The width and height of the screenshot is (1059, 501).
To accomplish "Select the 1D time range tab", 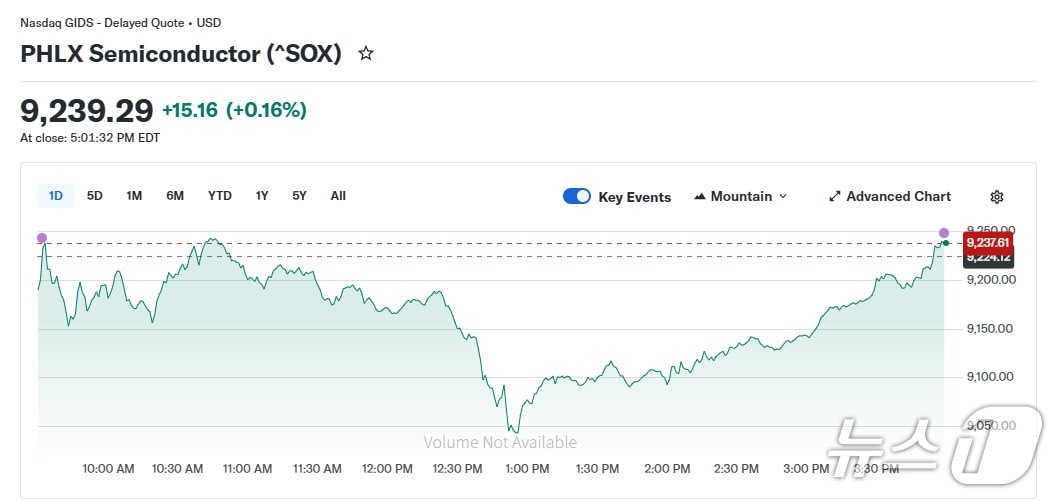I will click(56, 196).
